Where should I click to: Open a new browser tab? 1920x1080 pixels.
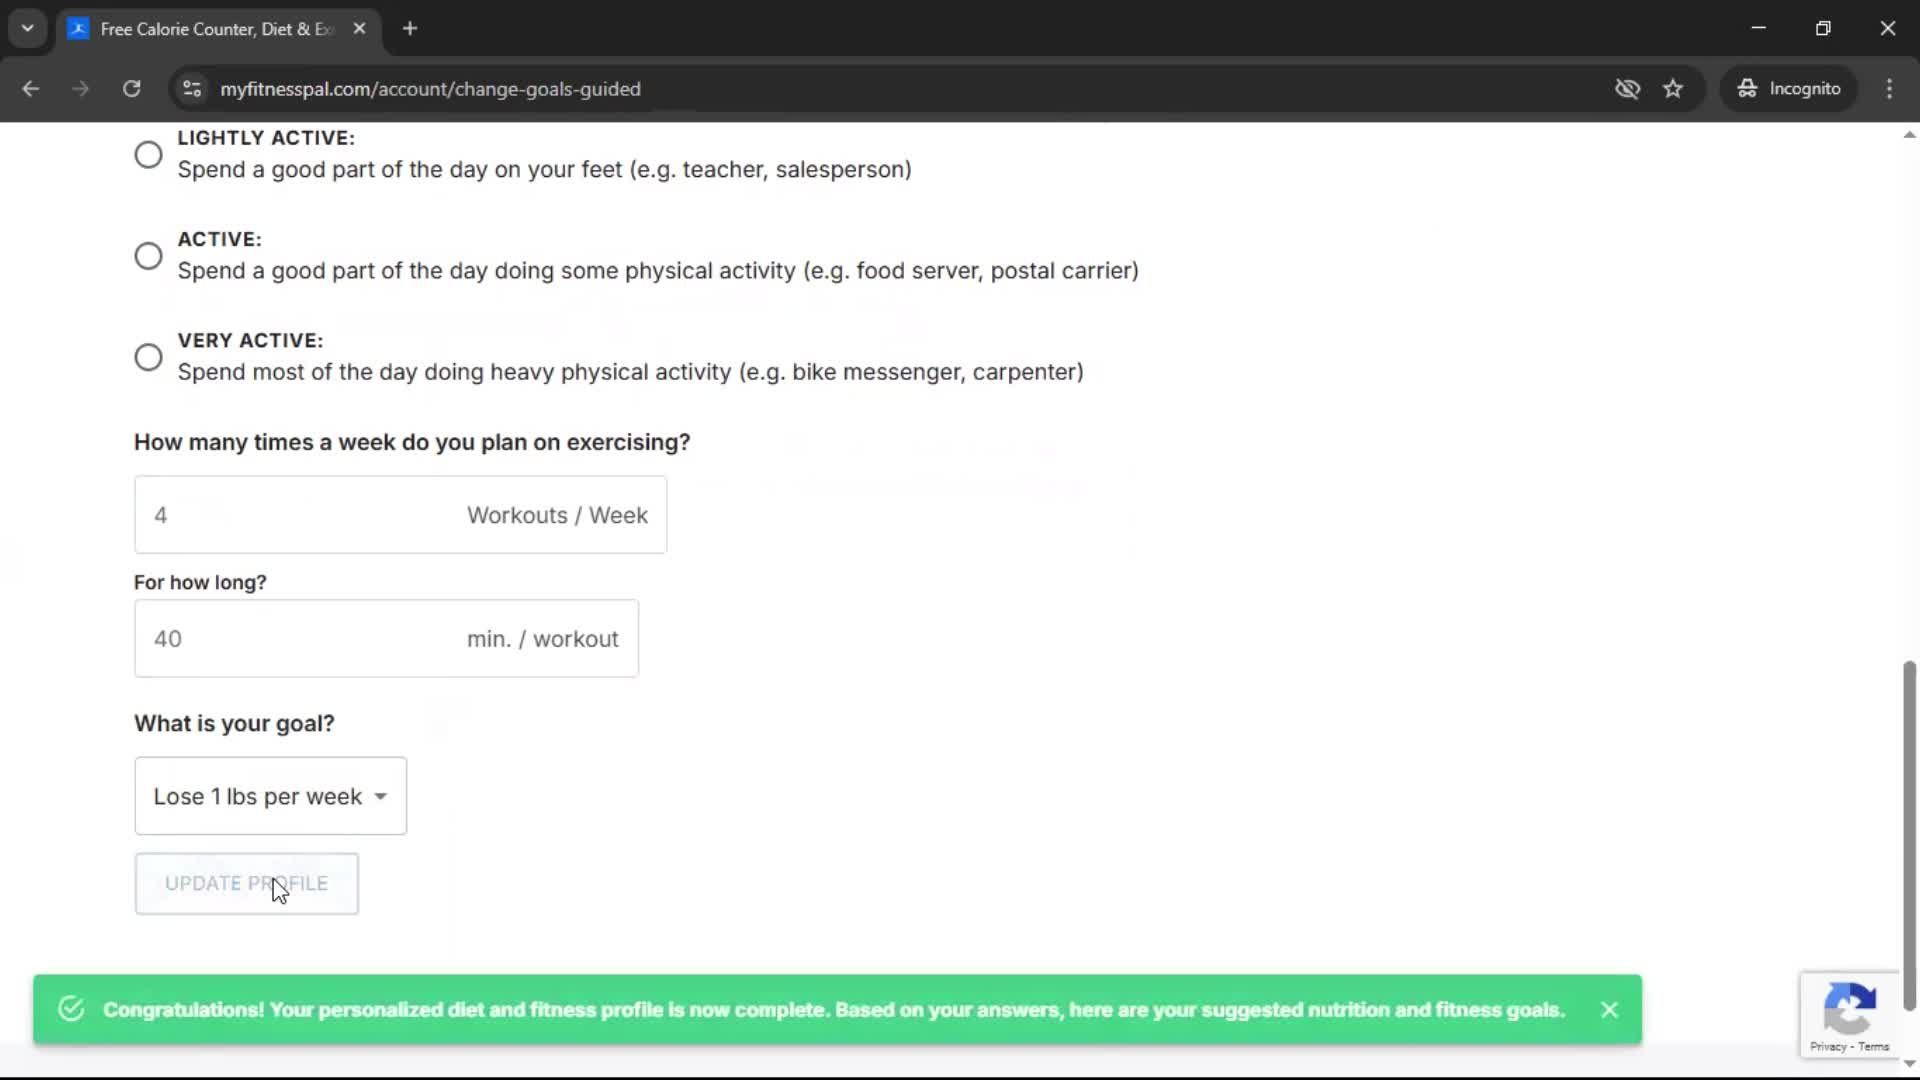[x=410, y=28]
